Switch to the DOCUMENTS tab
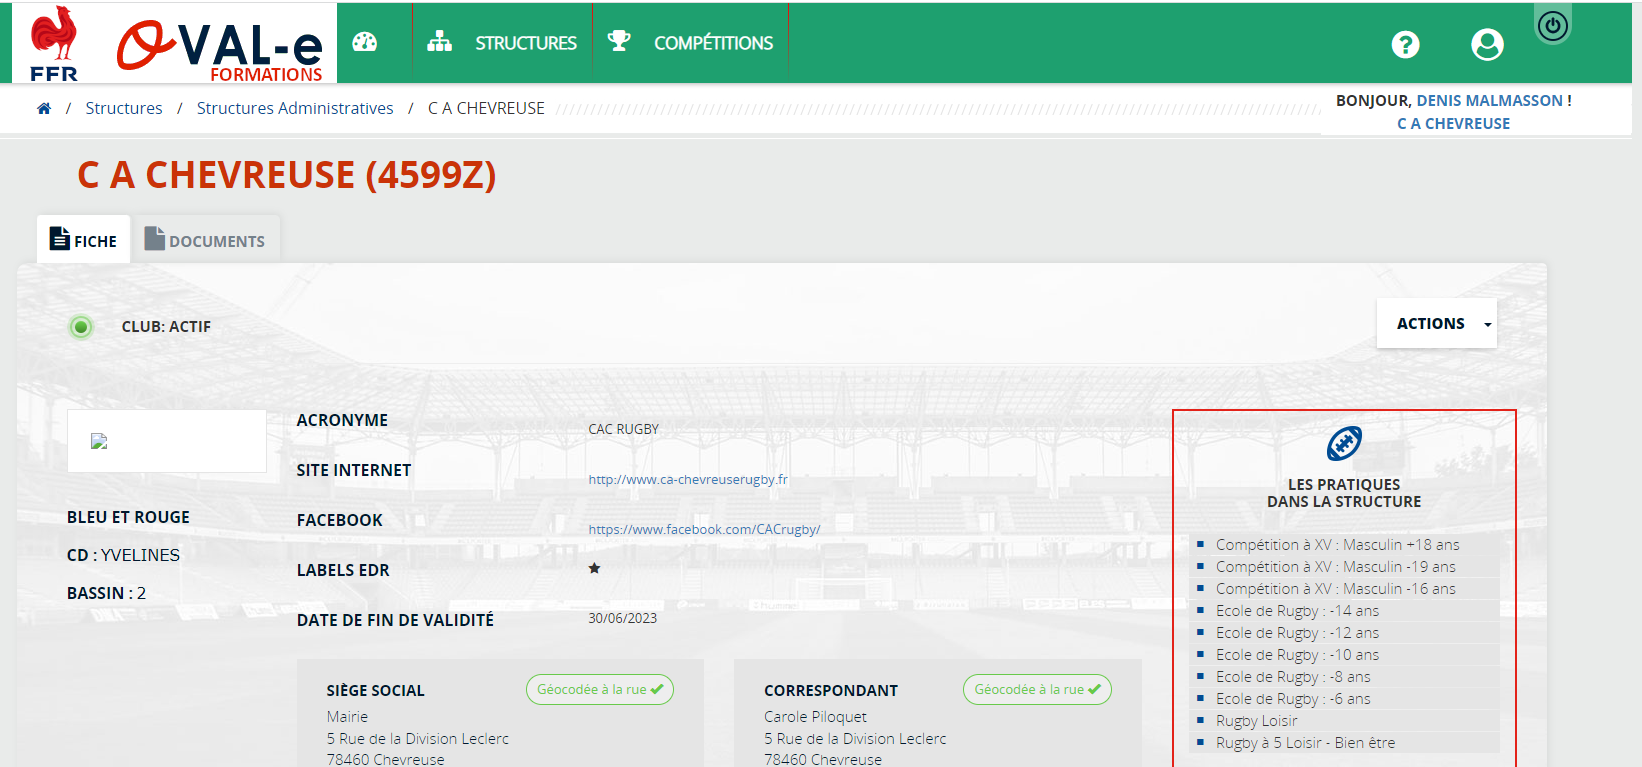Viewport: 1642px width, 767px height. click(205, 240)
